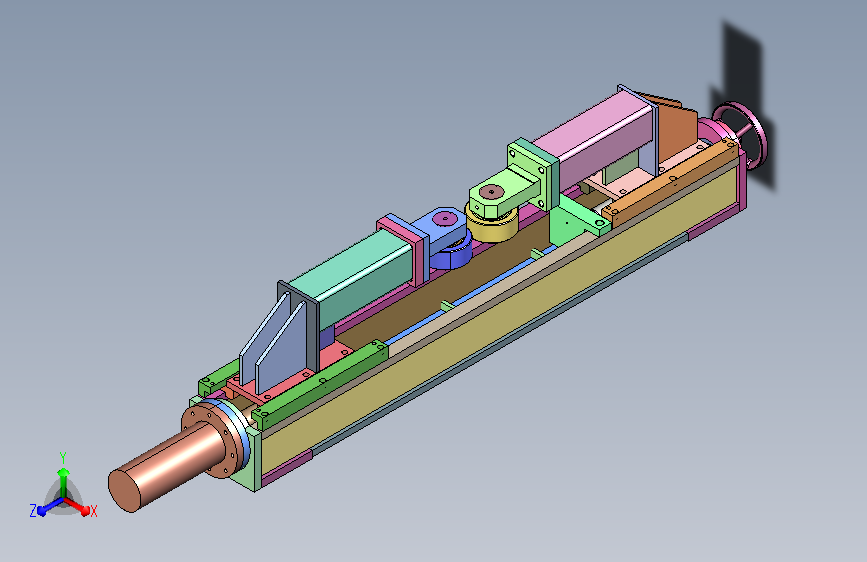Select the orange top rail near the handwheel
This screenshot has width=867, height=562.
point(670,181)
